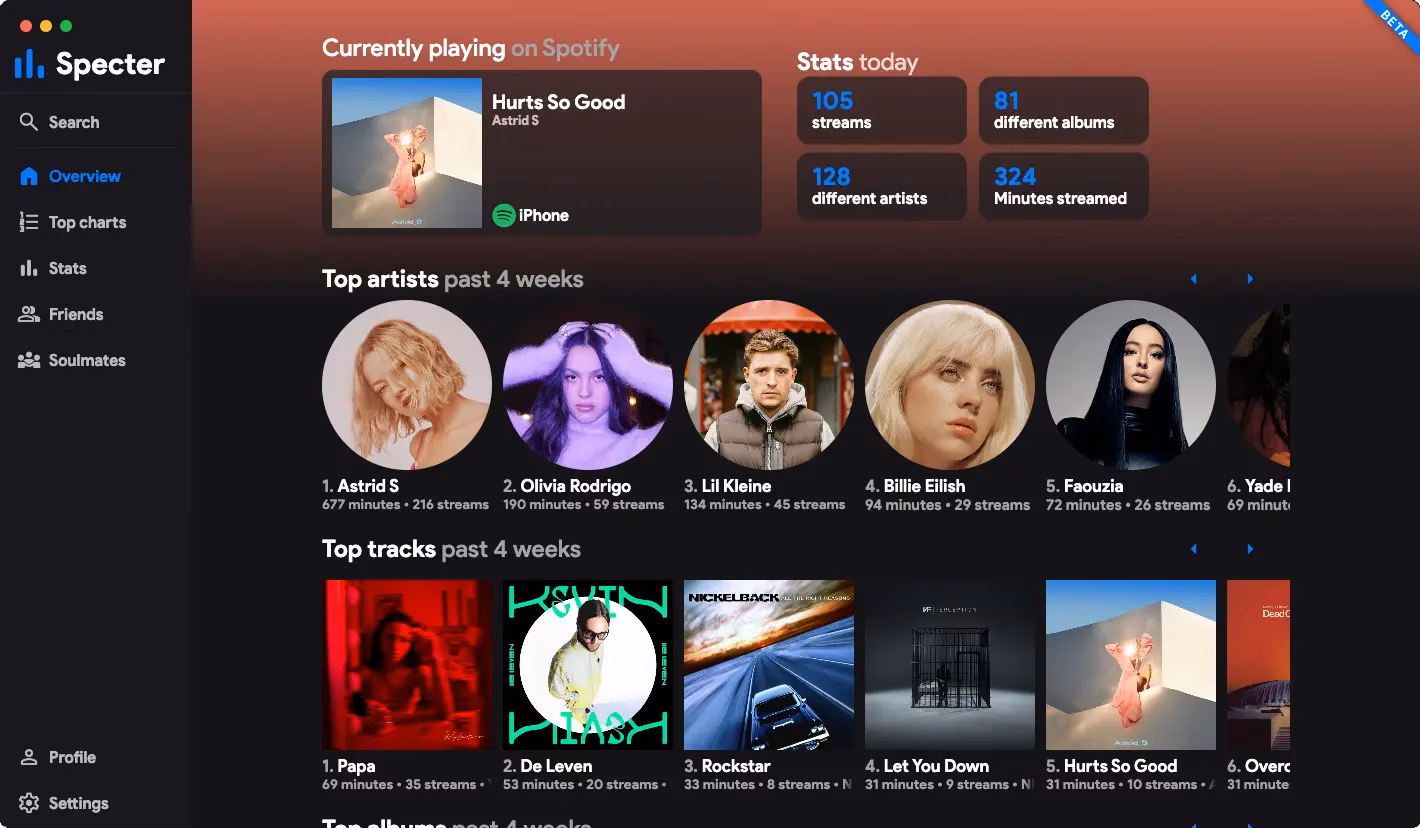The width and height of the screenshot is (1420, 828).
Task: Advance the Top tracks carousel forward
Action: point(1249,549)
